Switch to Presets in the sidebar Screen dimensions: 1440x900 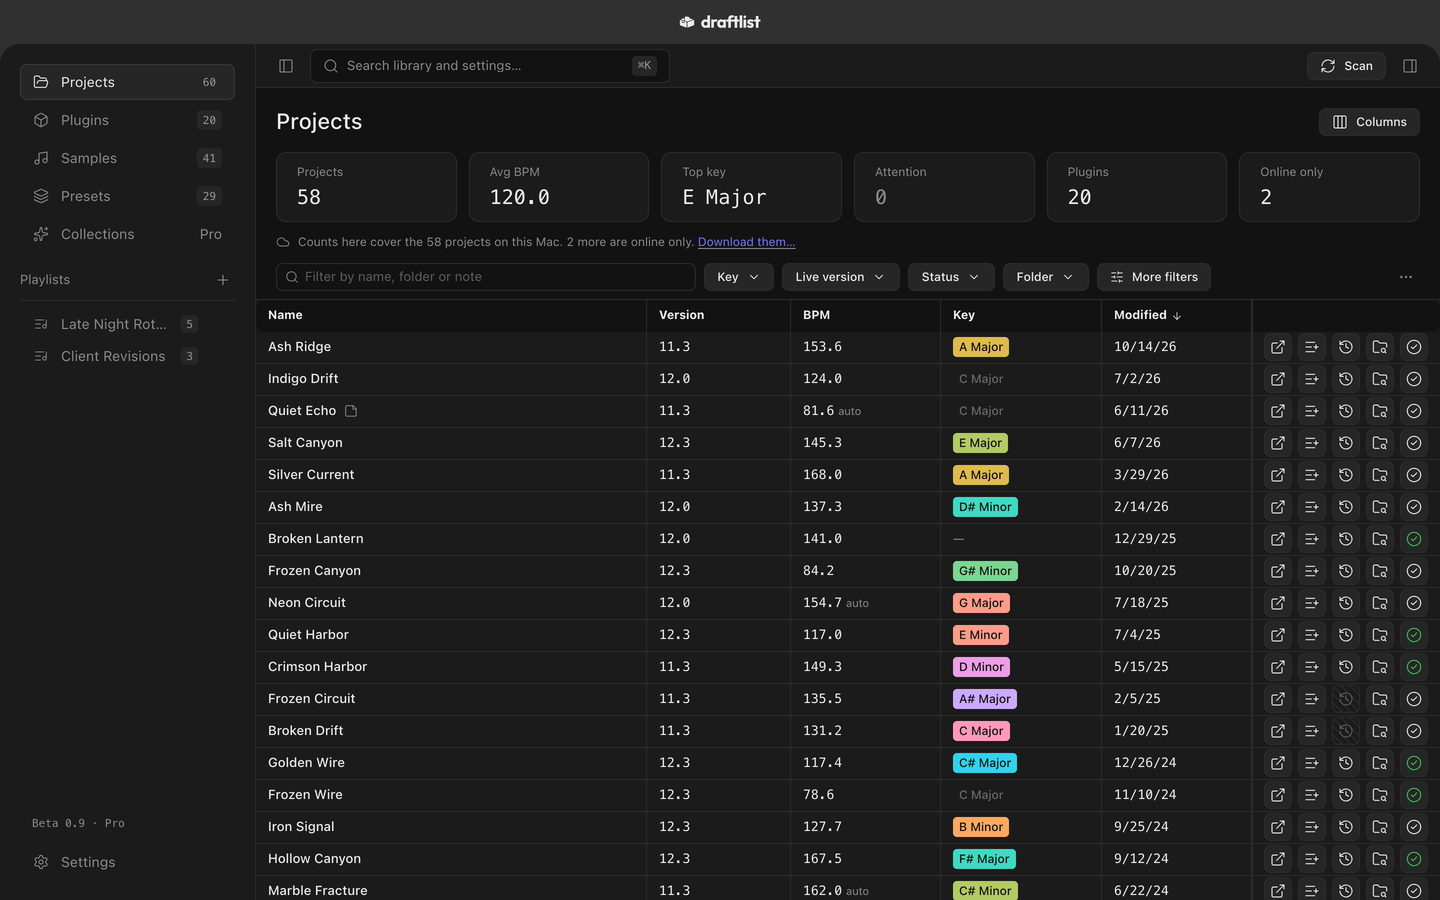tap(127, 196)
